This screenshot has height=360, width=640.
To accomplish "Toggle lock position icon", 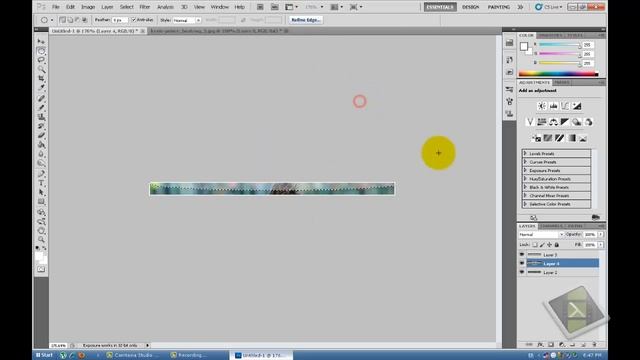I will [549, 245].
